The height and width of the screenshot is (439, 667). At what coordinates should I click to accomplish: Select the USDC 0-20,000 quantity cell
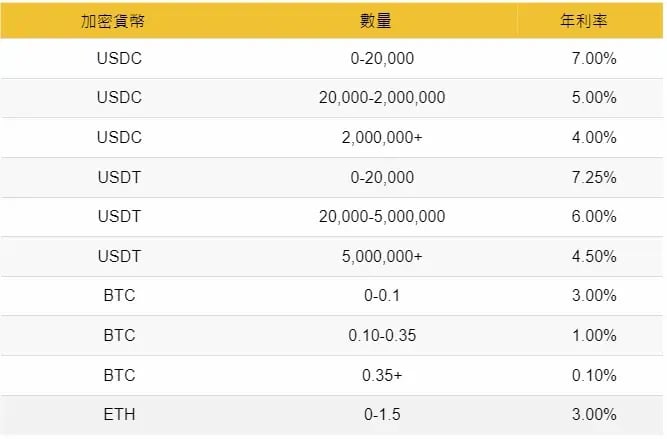click(x=382, y=58)
